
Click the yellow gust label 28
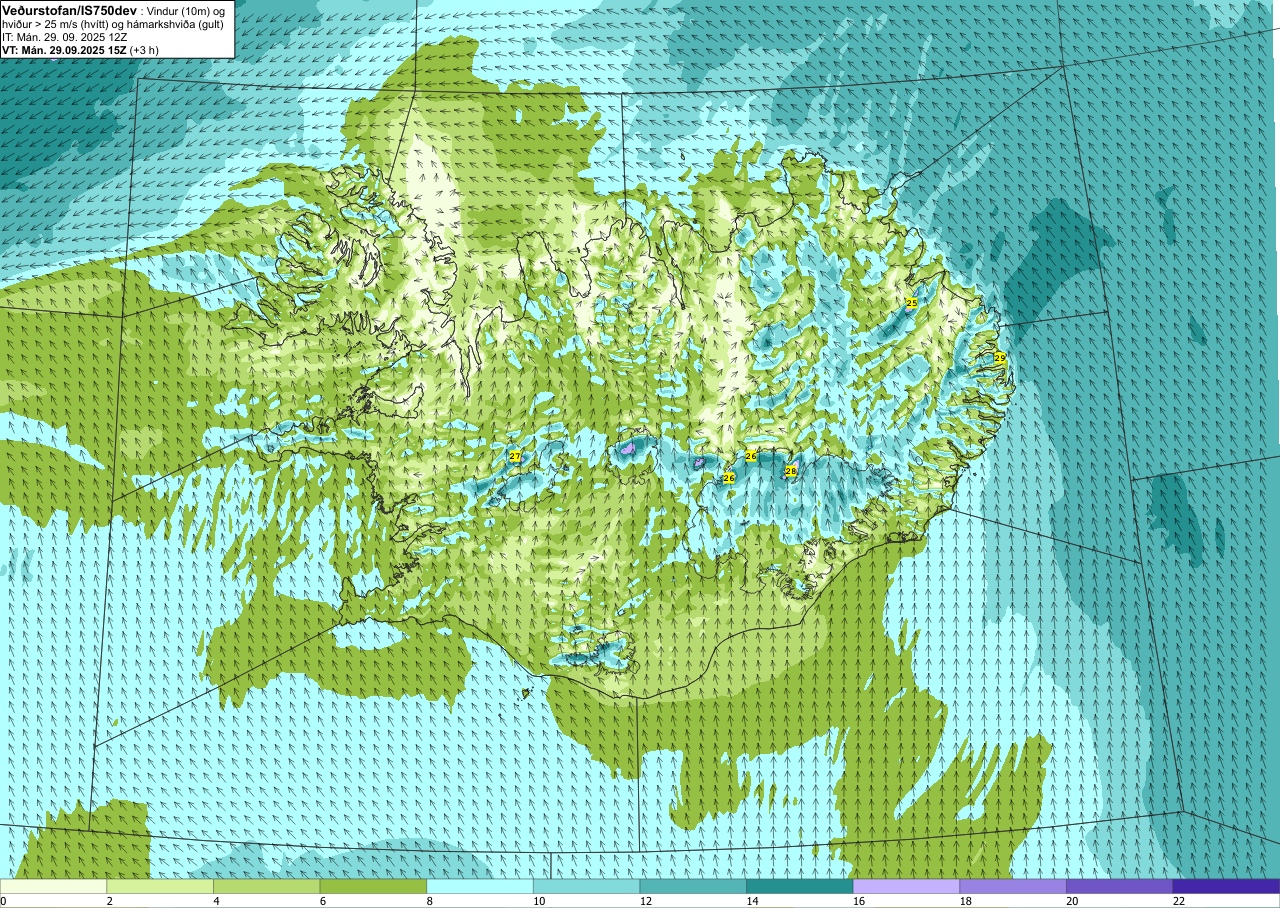(790, 471)
